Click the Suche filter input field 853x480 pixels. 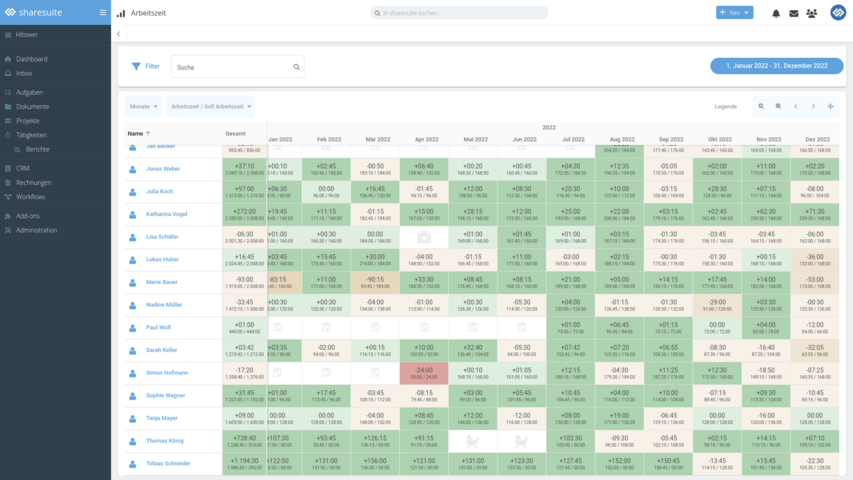[232, 67]
